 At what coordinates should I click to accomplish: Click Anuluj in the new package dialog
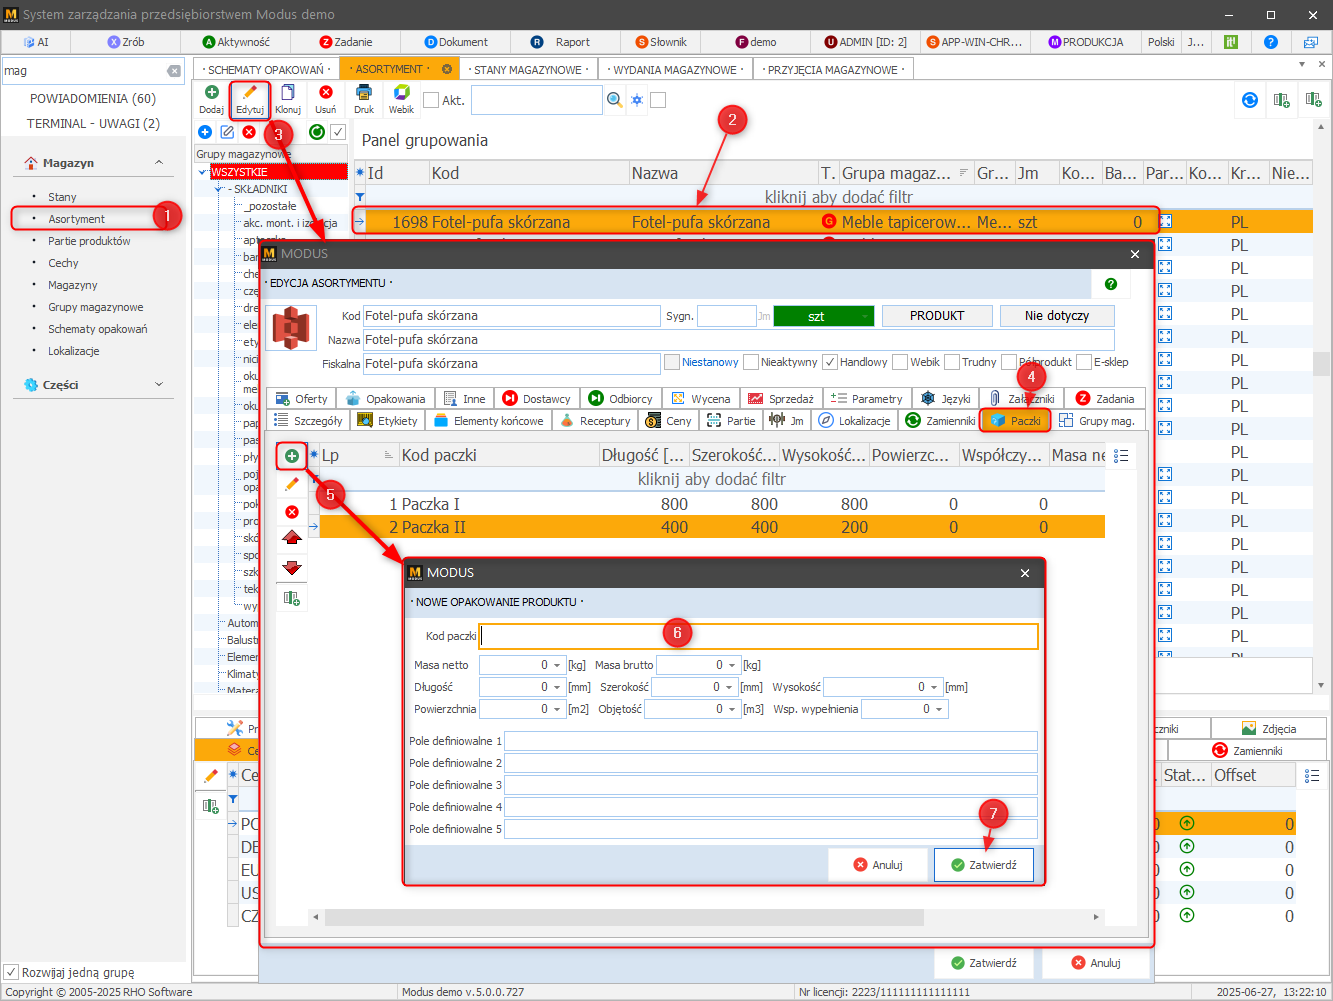click(x=878, y=865)
